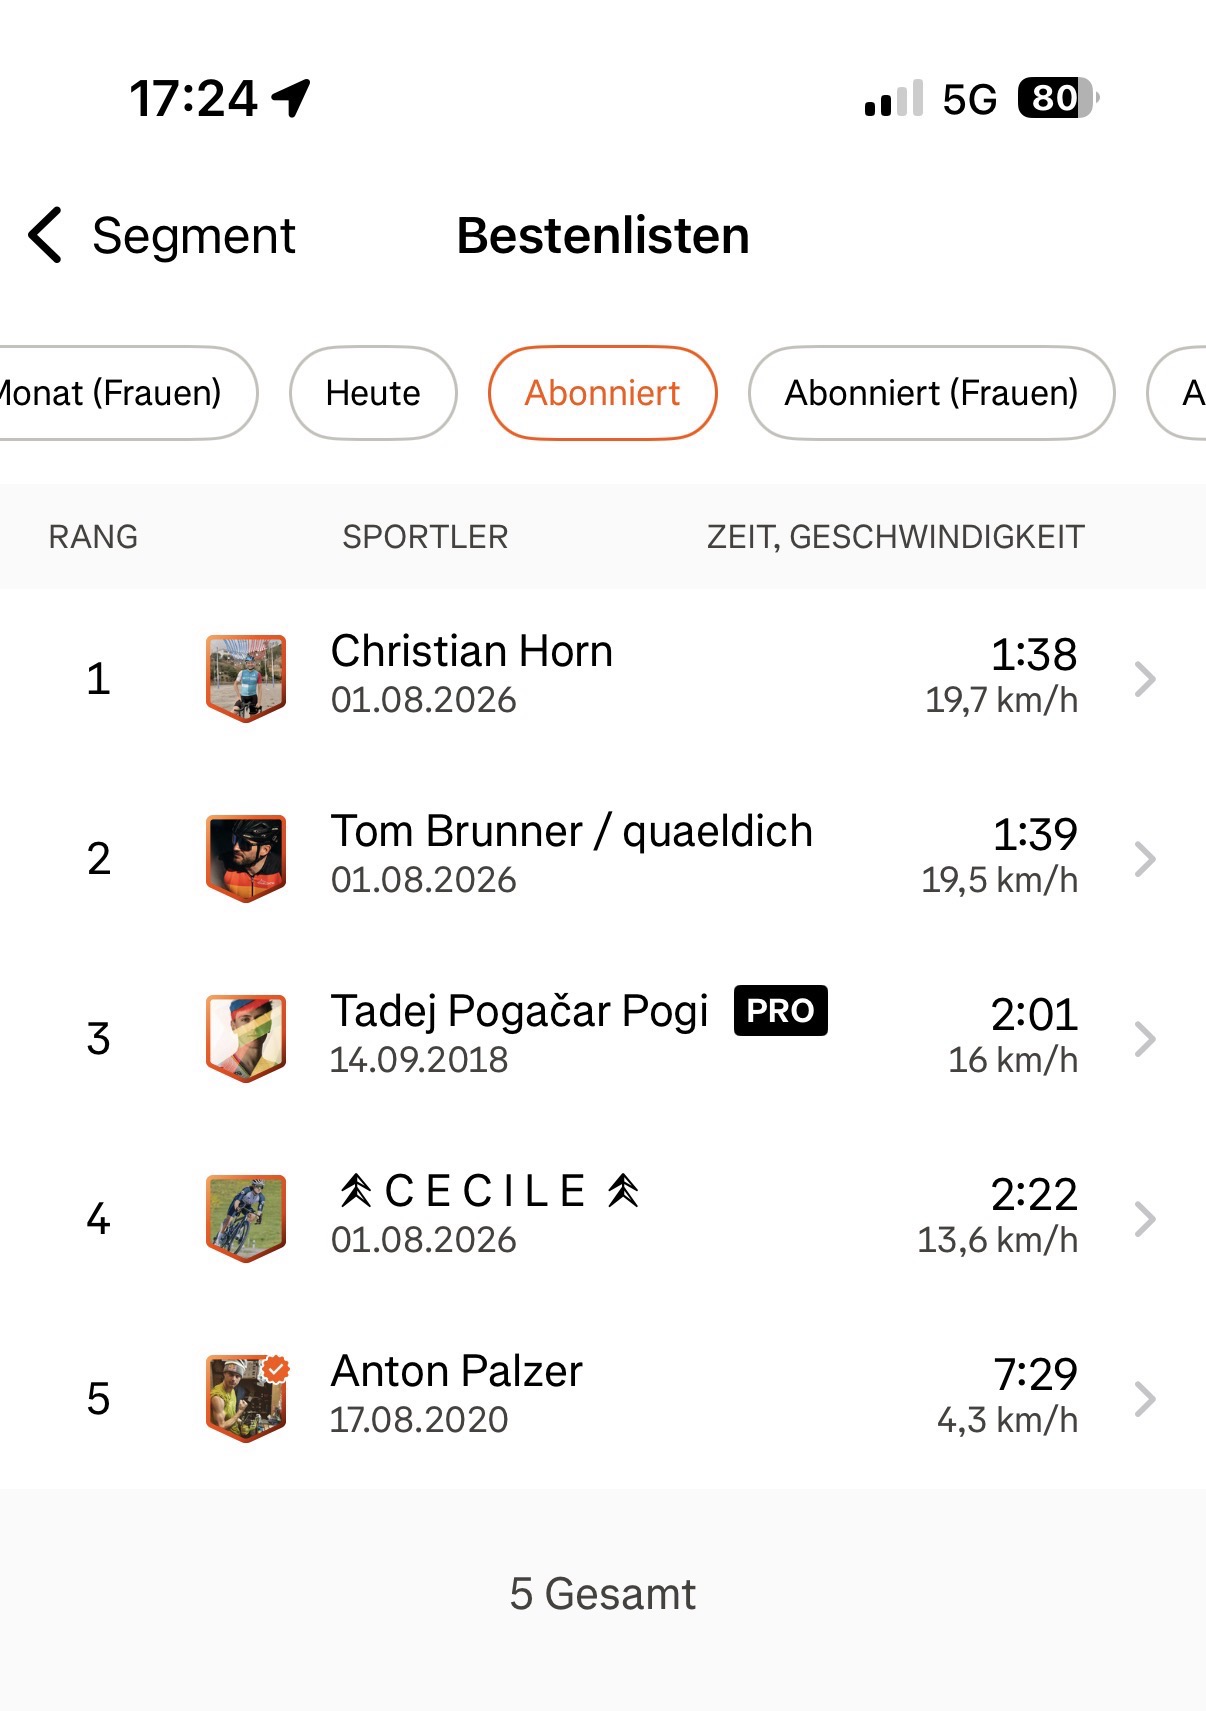Expand Anton Palzer's row chevron
Image resolution: width=1206 pixels, height=1711 pixels.
pos(1145,1399)
